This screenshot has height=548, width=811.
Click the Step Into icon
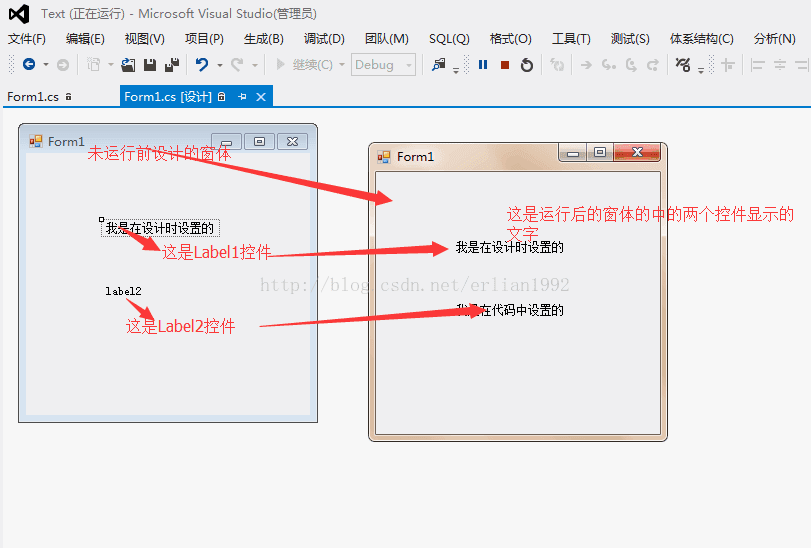tap(609, 65)
